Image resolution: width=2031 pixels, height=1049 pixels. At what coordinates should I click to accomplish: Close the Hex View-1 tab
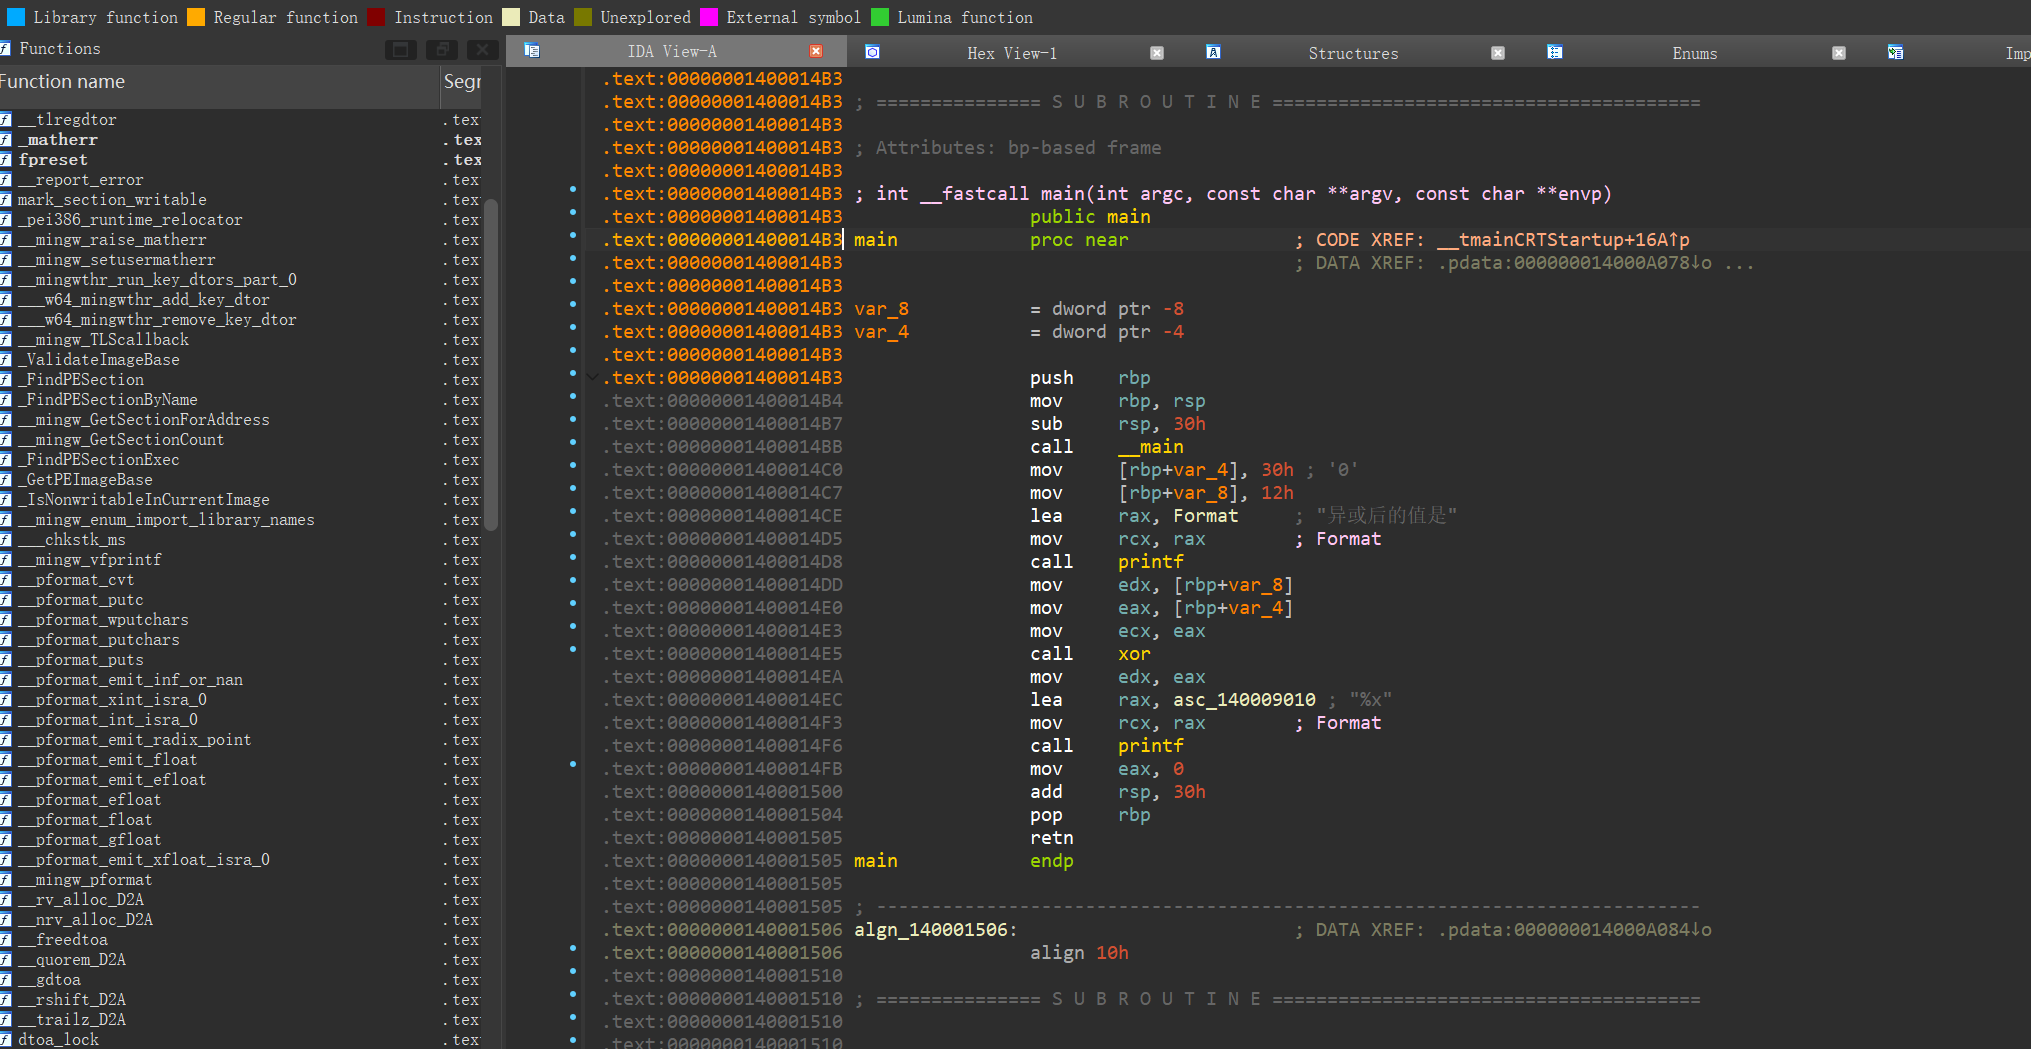(1157, 53)
